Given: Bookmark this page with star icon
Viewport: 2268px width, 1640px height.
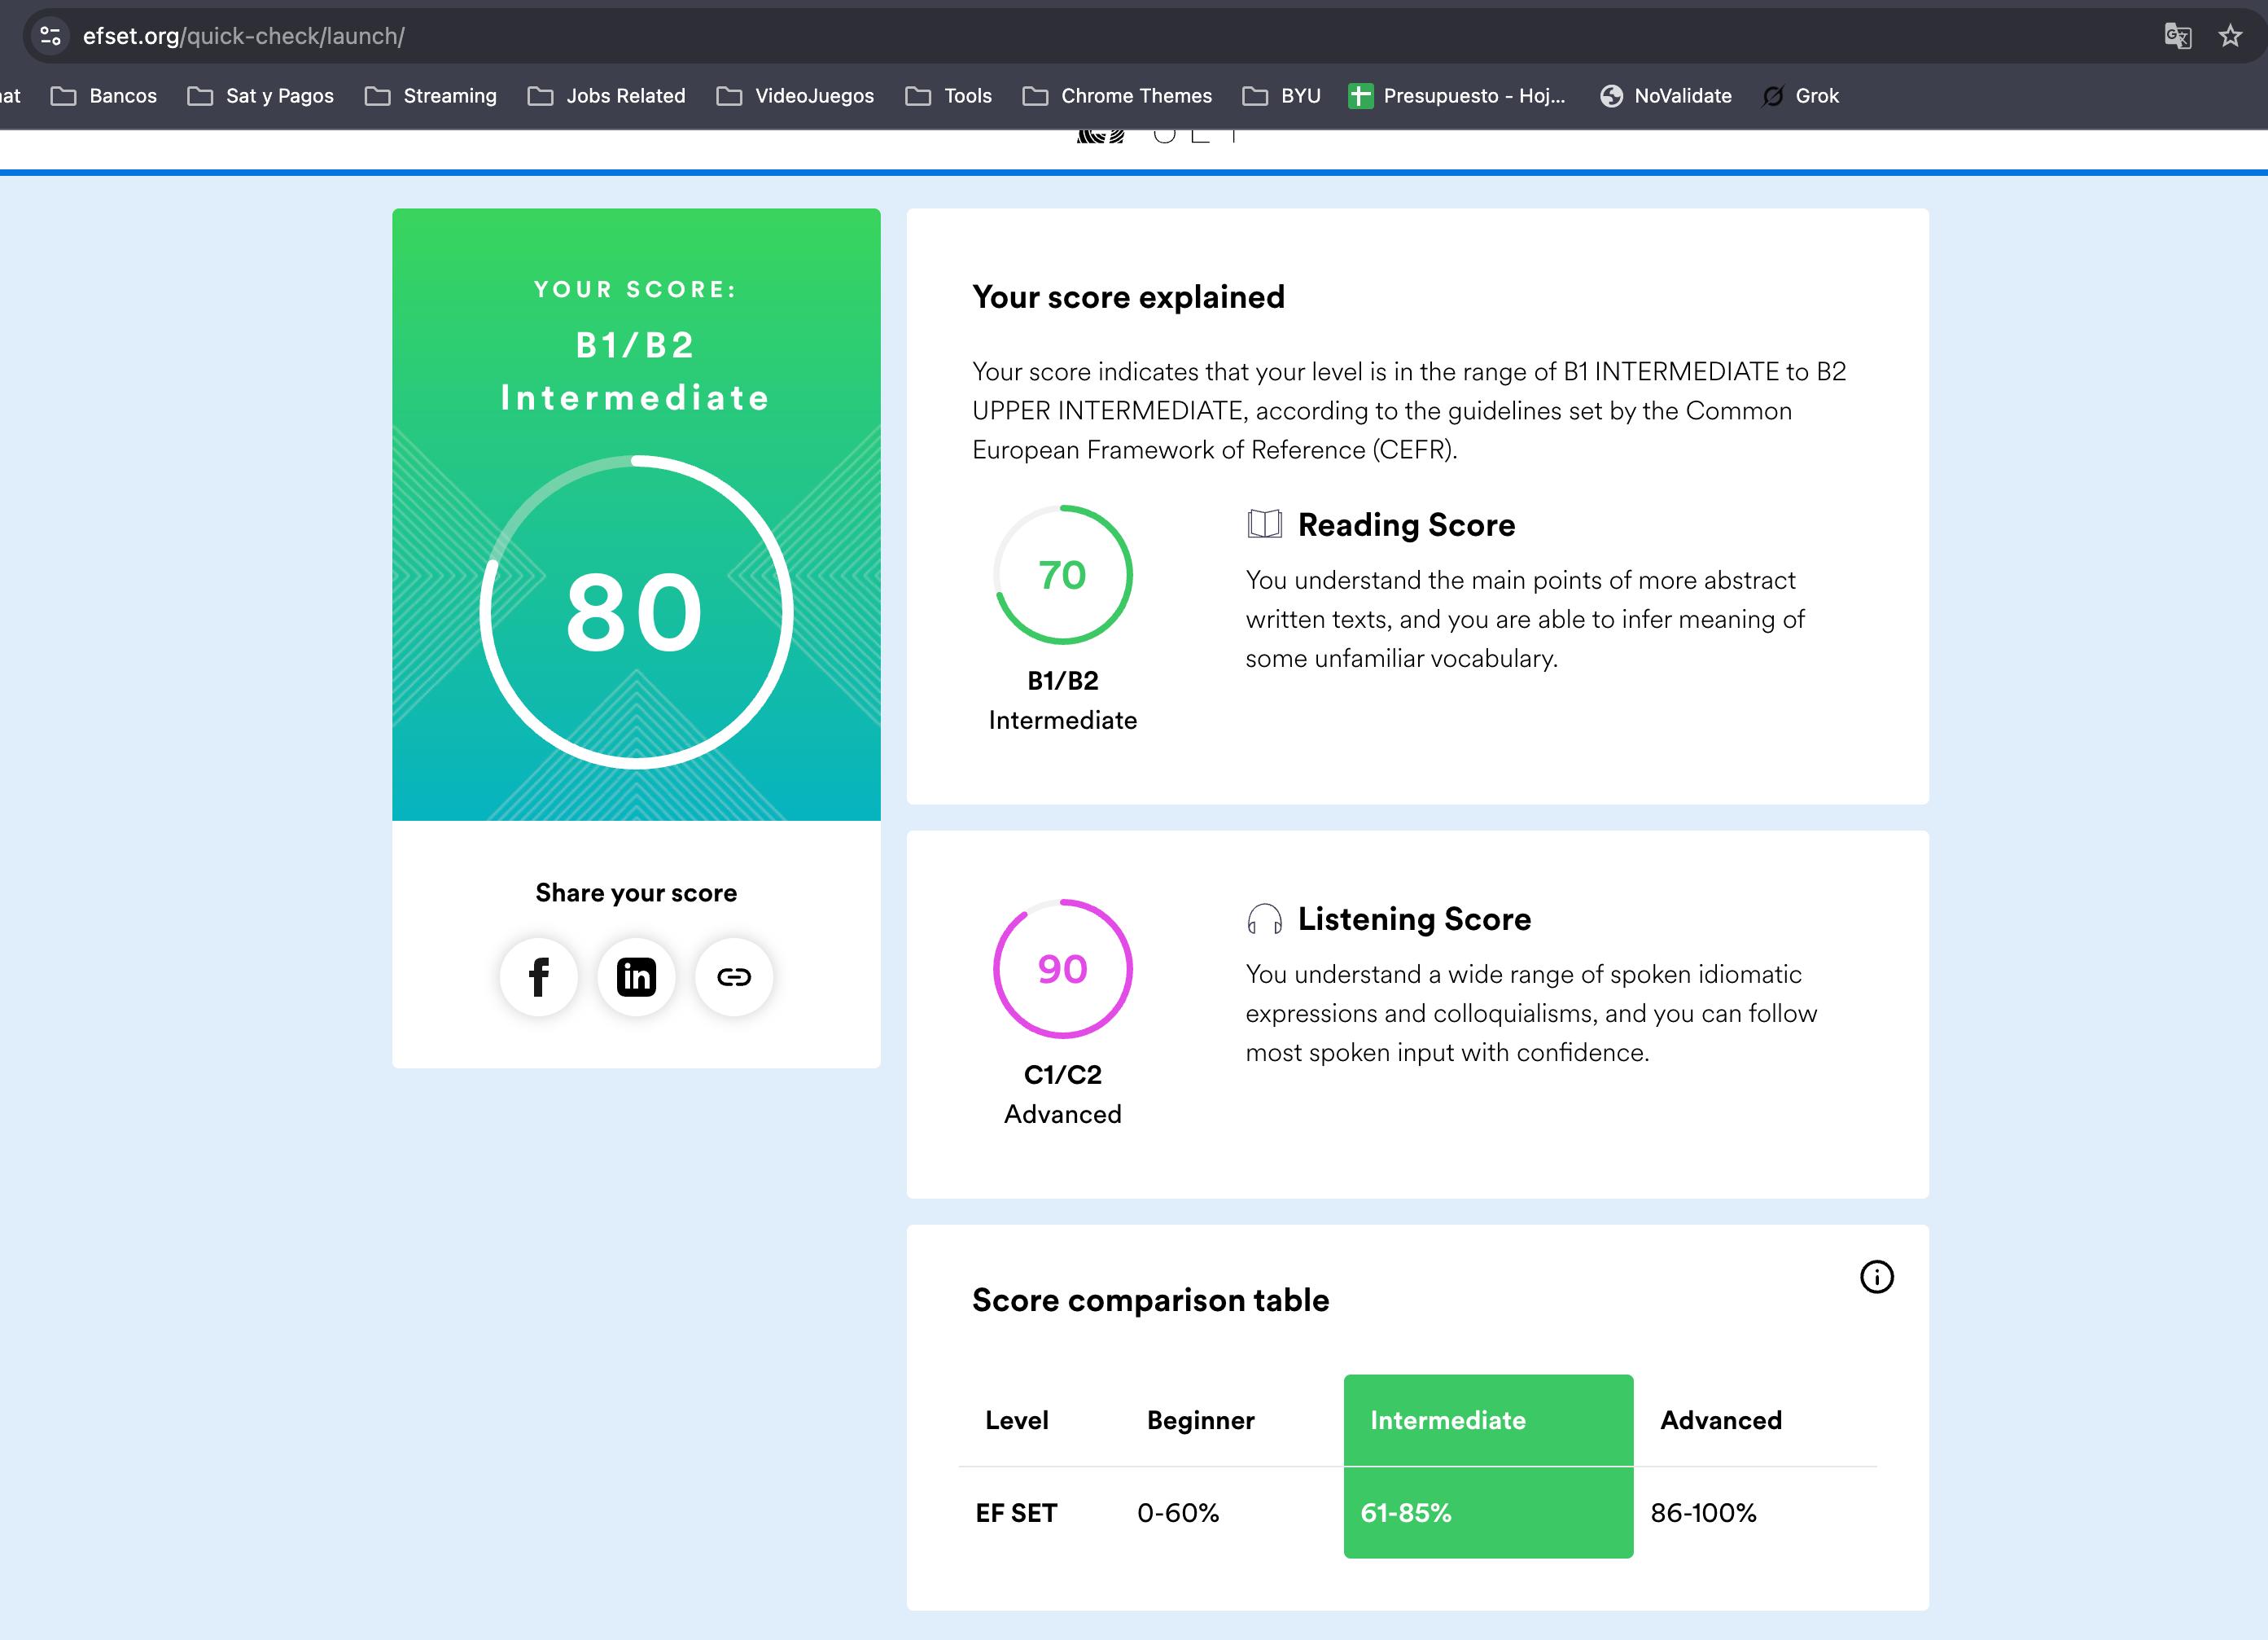Looking at the screenshot, I should pyautogui.click(x=2230, y=36).
